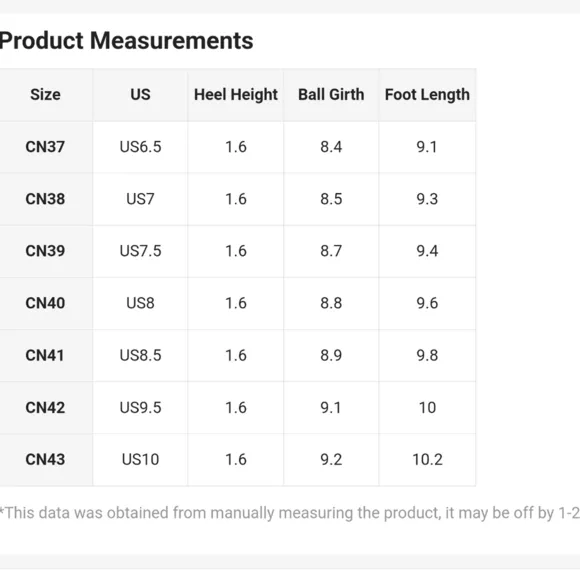Viewport: 580px width, 579px height.
Task: Click the manual measurement disclaimer note
Action: (x=290, y=513)
